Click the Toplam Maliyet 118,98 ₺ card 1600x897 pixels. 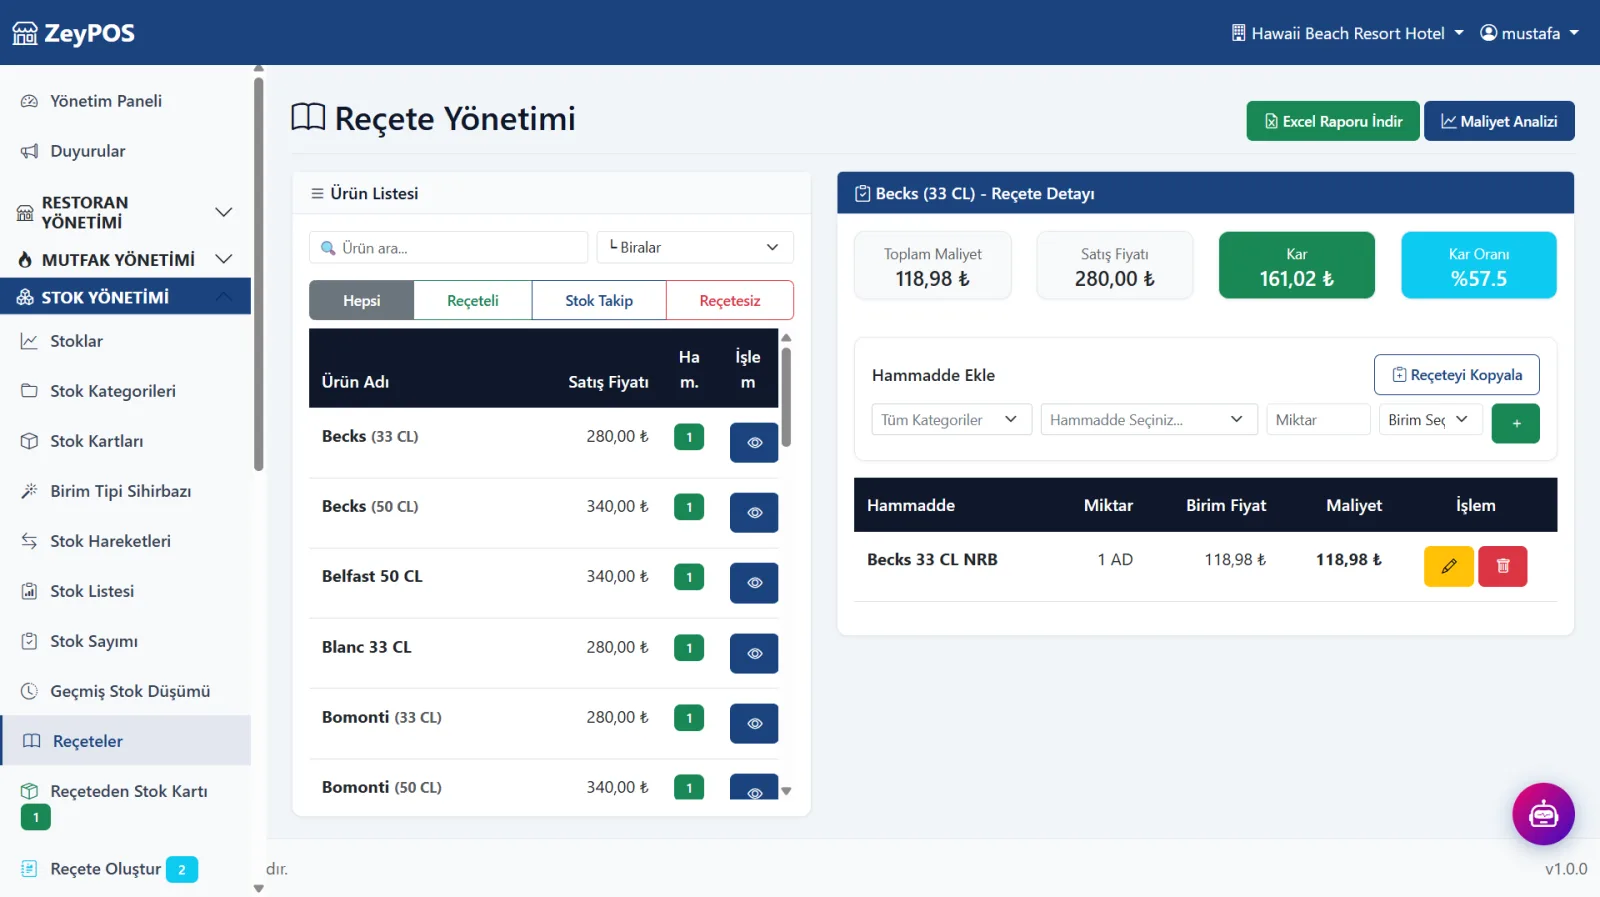tap(932, 265)
